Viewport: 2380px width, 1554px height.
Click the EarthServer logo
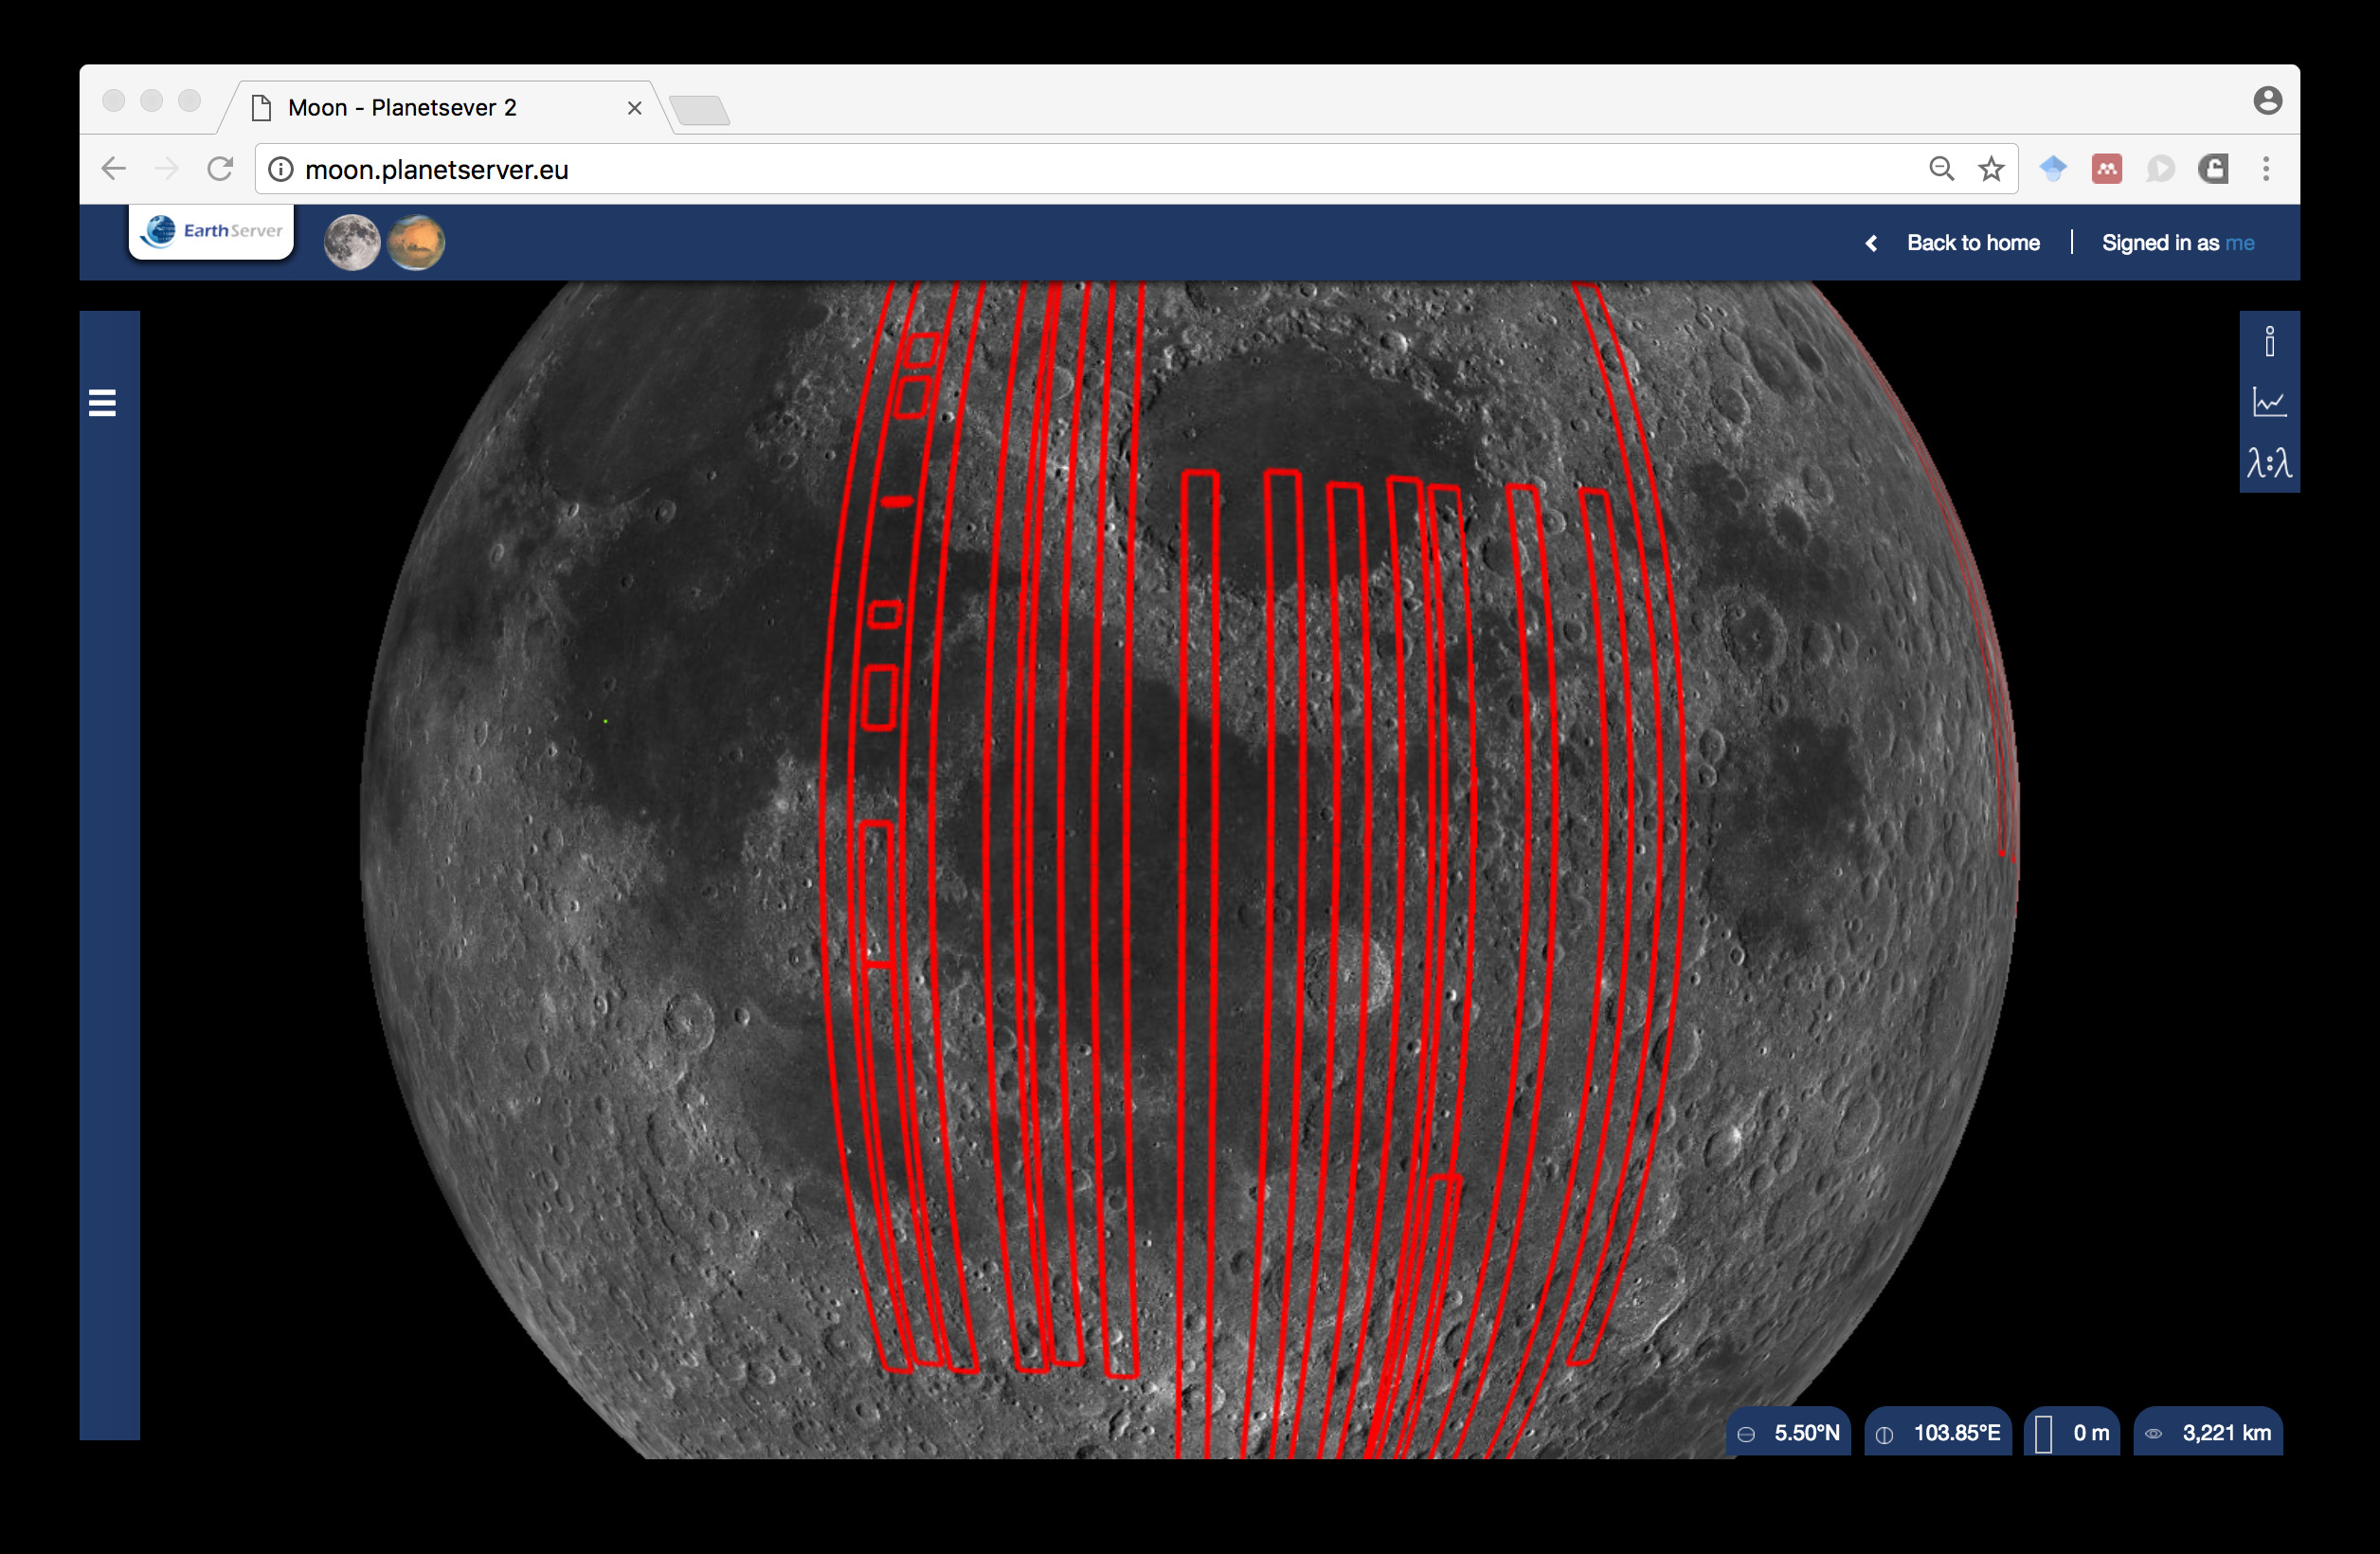[x=212, y=231]
